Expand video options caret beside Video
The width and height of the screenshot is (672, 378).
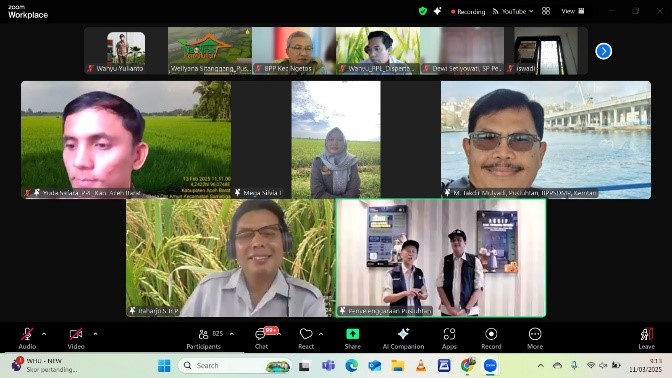point(95,334)
